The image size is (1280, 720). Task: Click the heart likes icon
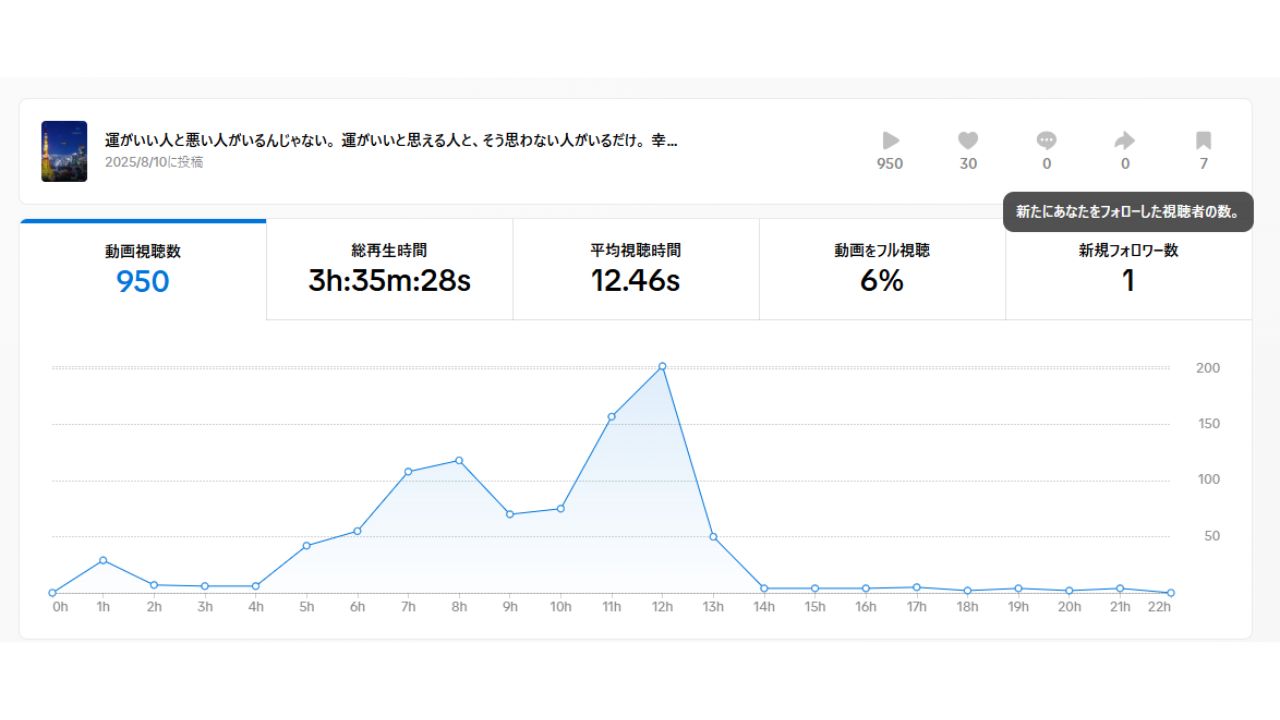click(x=968, y=141)
